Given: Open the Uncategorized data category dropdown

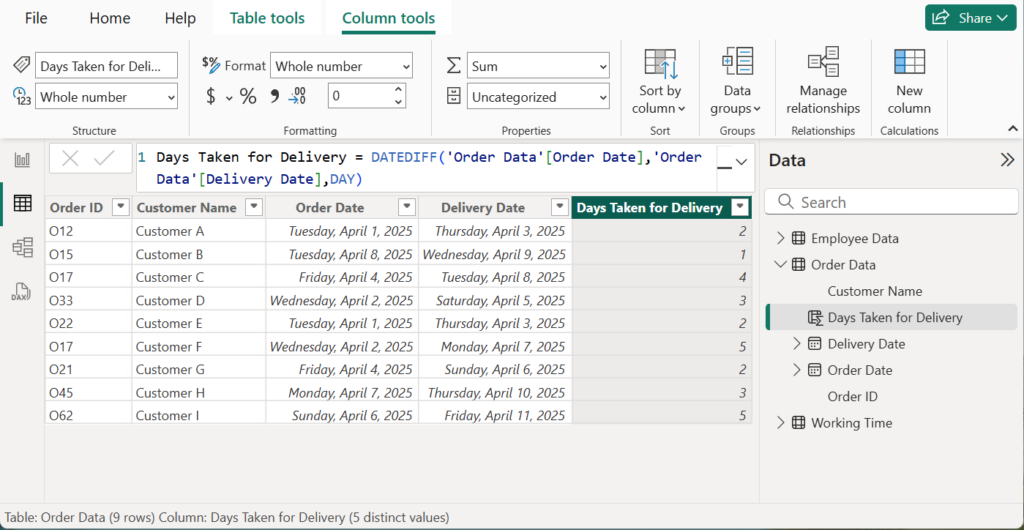Looking at the screenshot, I should point(539,97).
